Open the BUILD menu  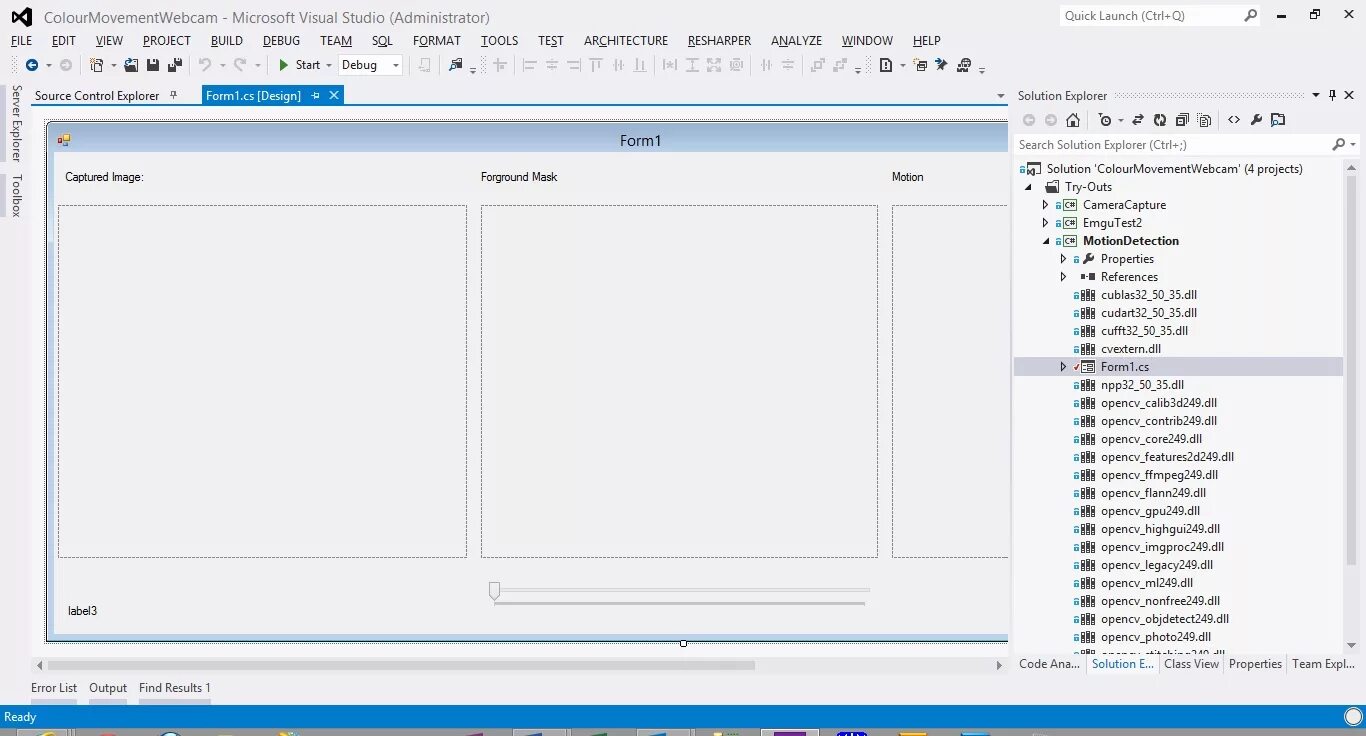[x=227, y=41]
